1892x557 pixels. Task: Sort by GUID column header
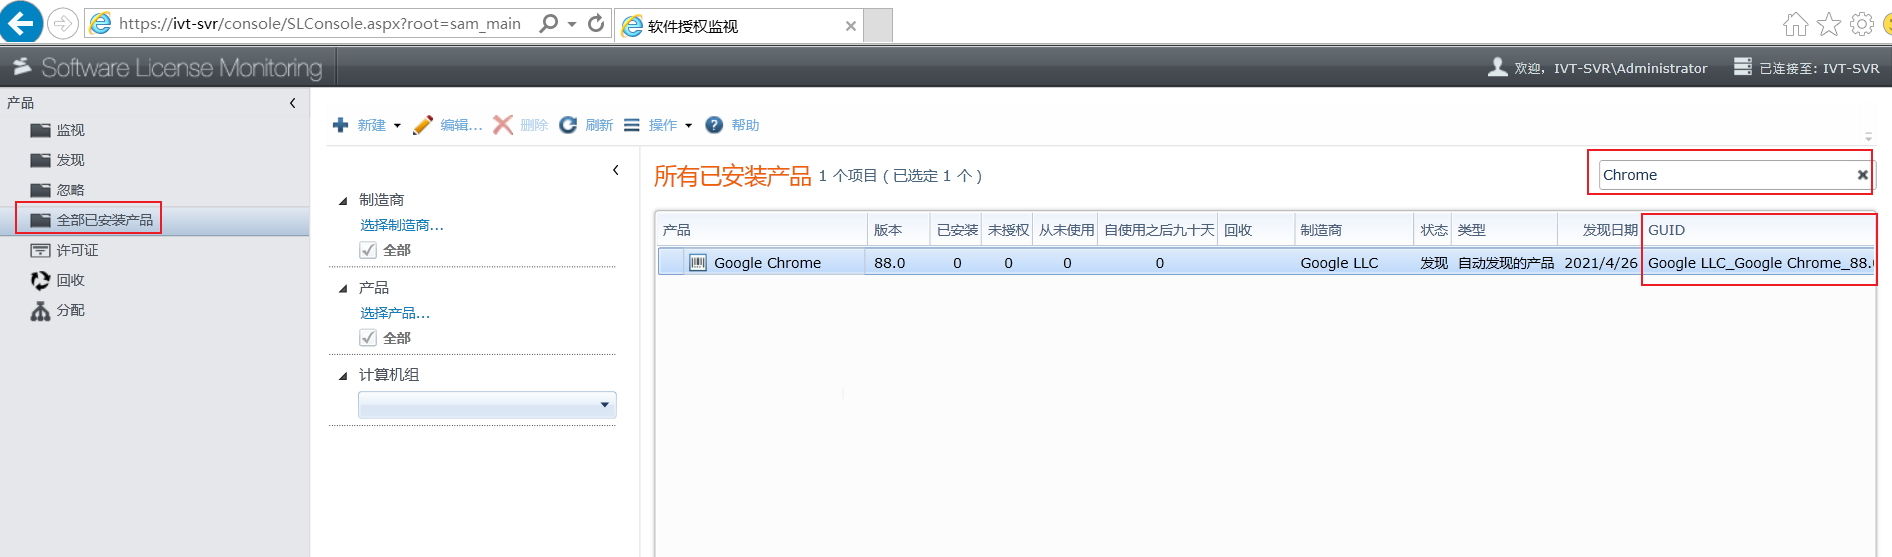(1758, 230)
